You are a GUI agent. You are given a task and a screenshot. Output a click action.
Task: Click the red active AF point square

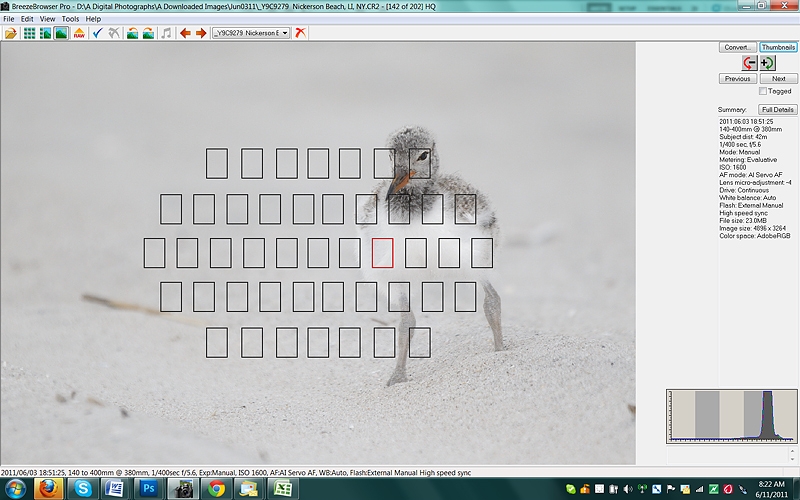tap(382, 253)
